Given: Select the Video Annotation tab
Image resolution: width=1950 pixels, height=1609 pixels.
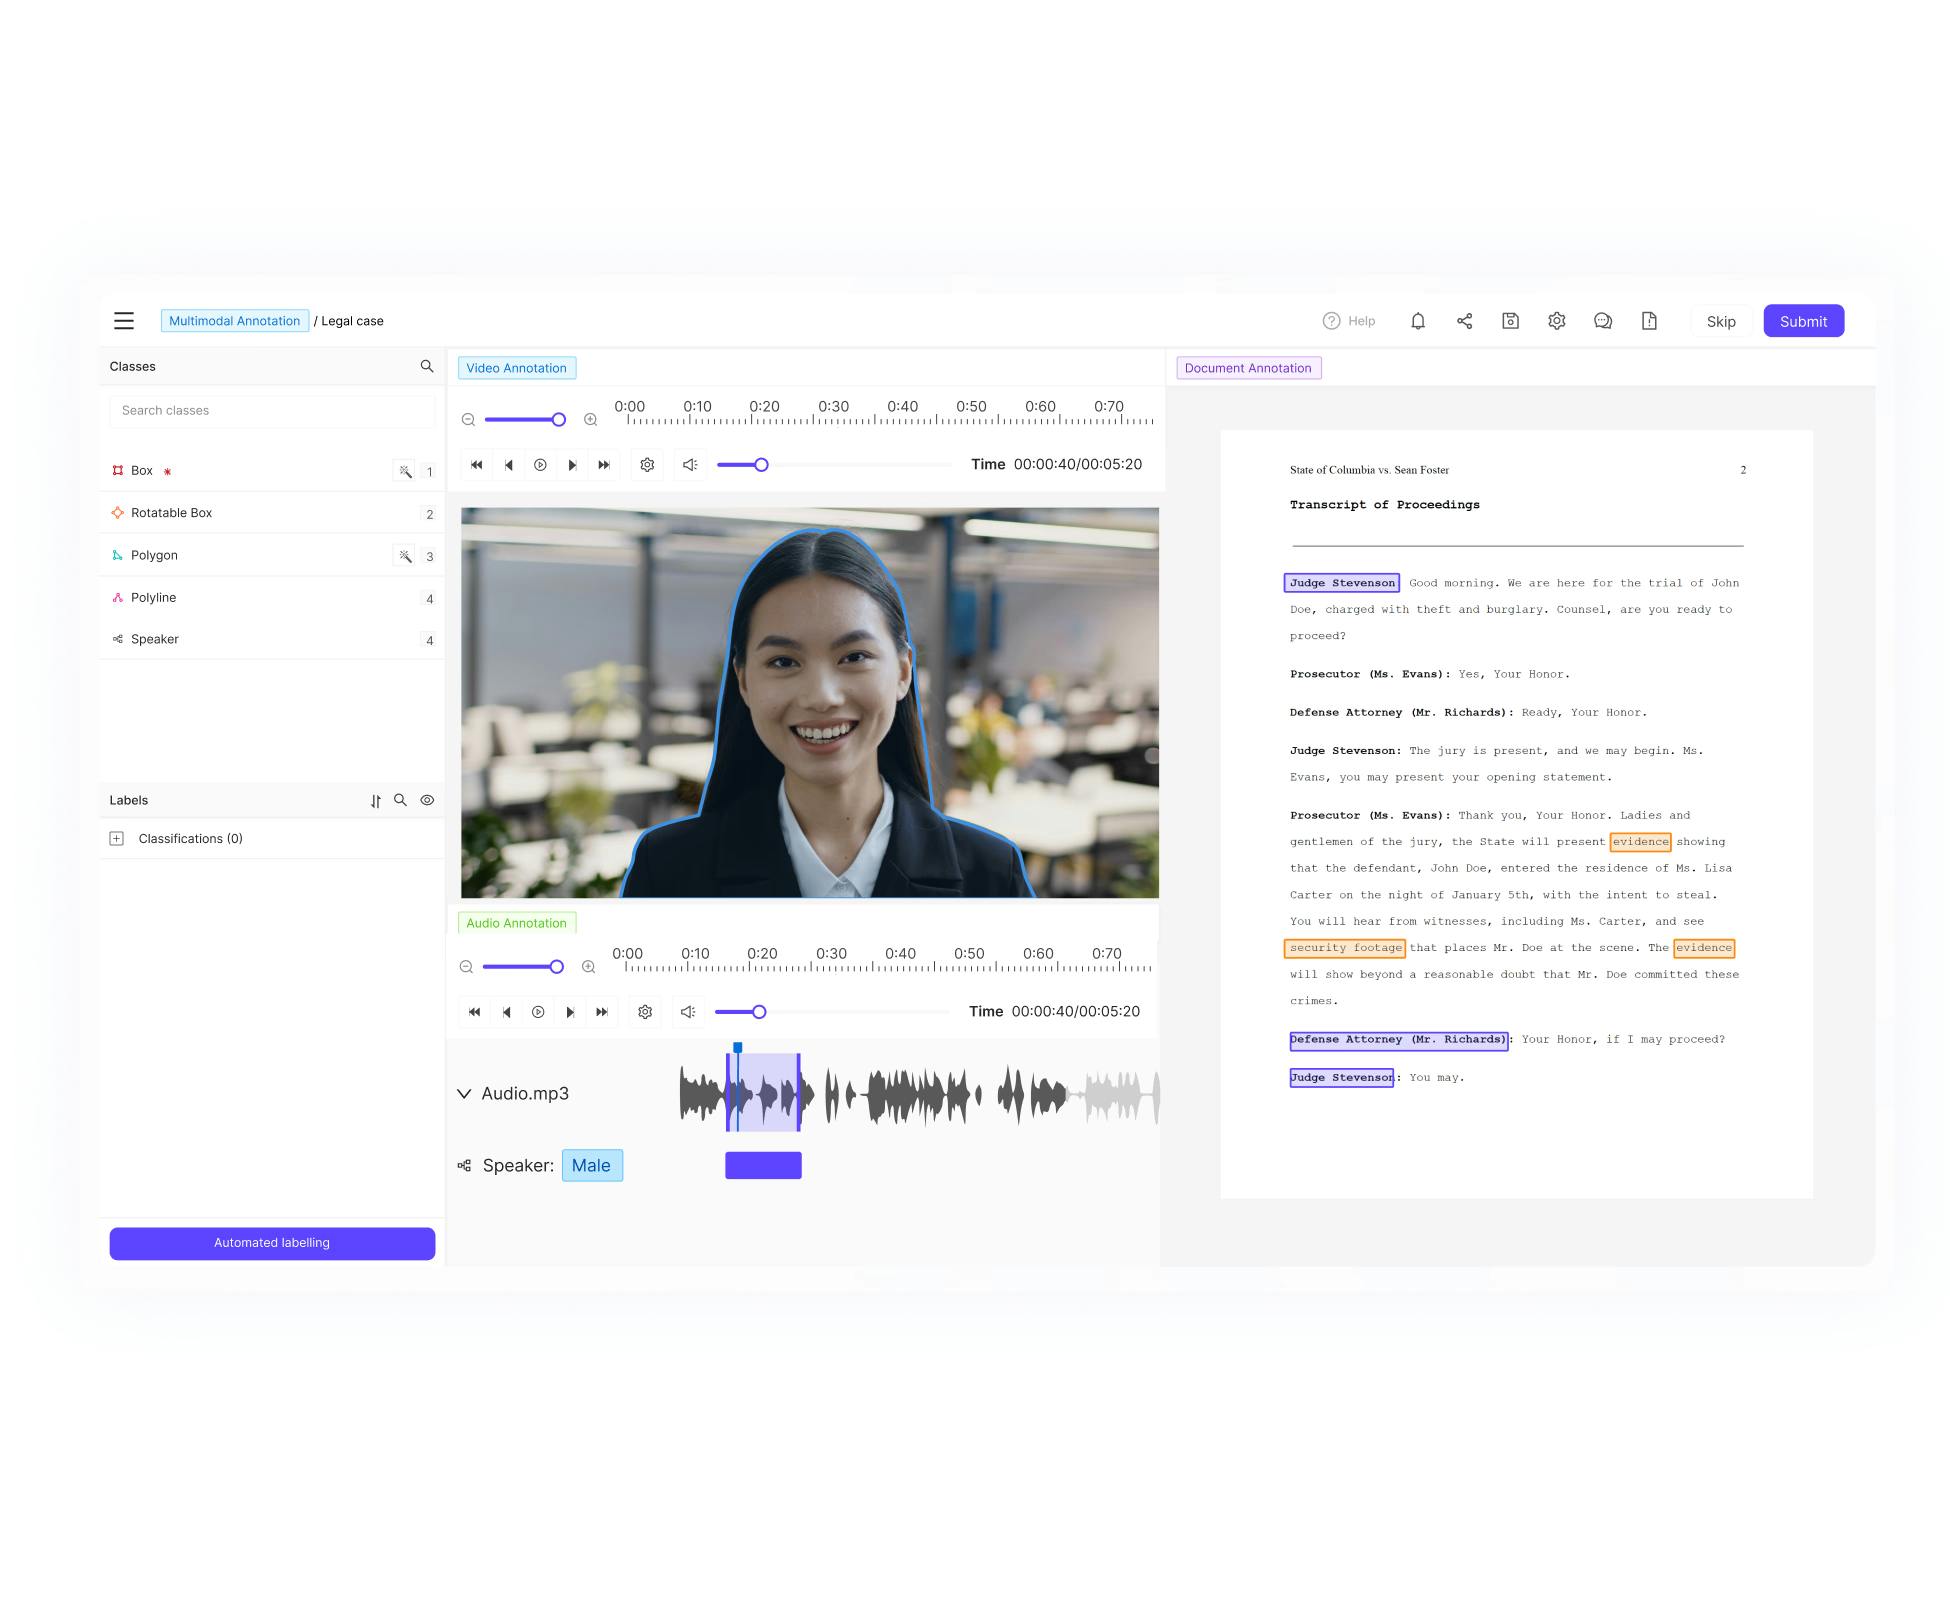Looking at the screenshot, I should [x=517, y=368].
